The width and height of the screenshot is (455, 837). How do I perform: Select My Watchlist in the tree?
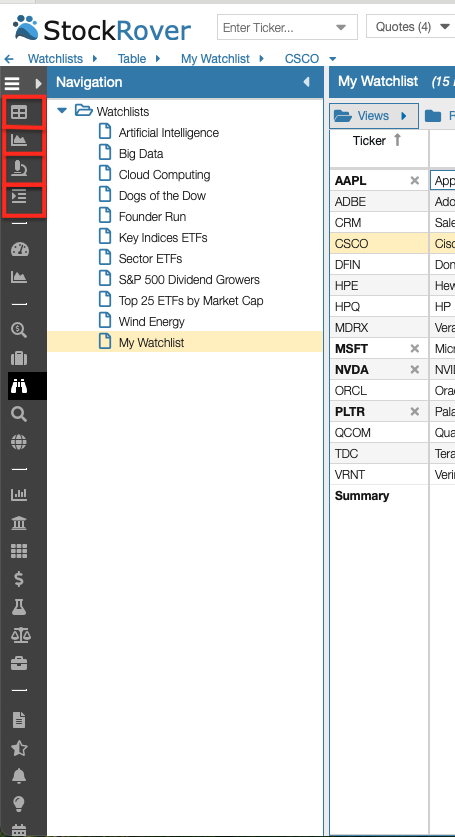[151, 343]
